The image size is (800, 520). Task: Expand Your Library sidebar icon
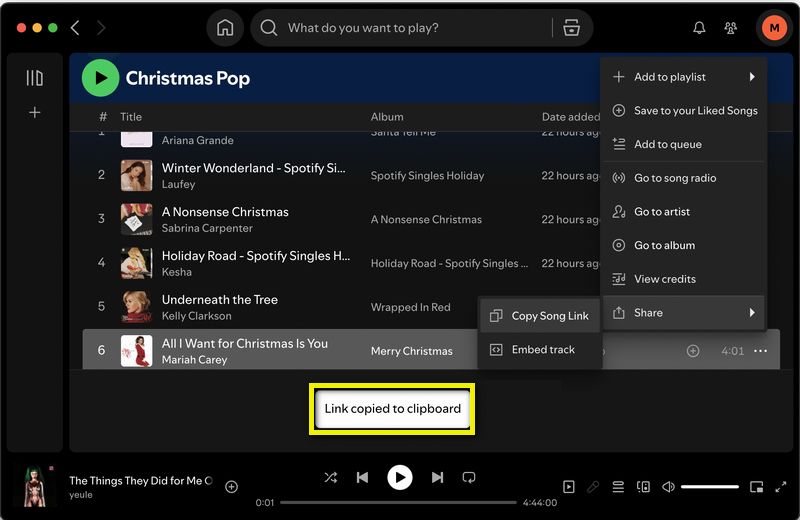[35, 78]
